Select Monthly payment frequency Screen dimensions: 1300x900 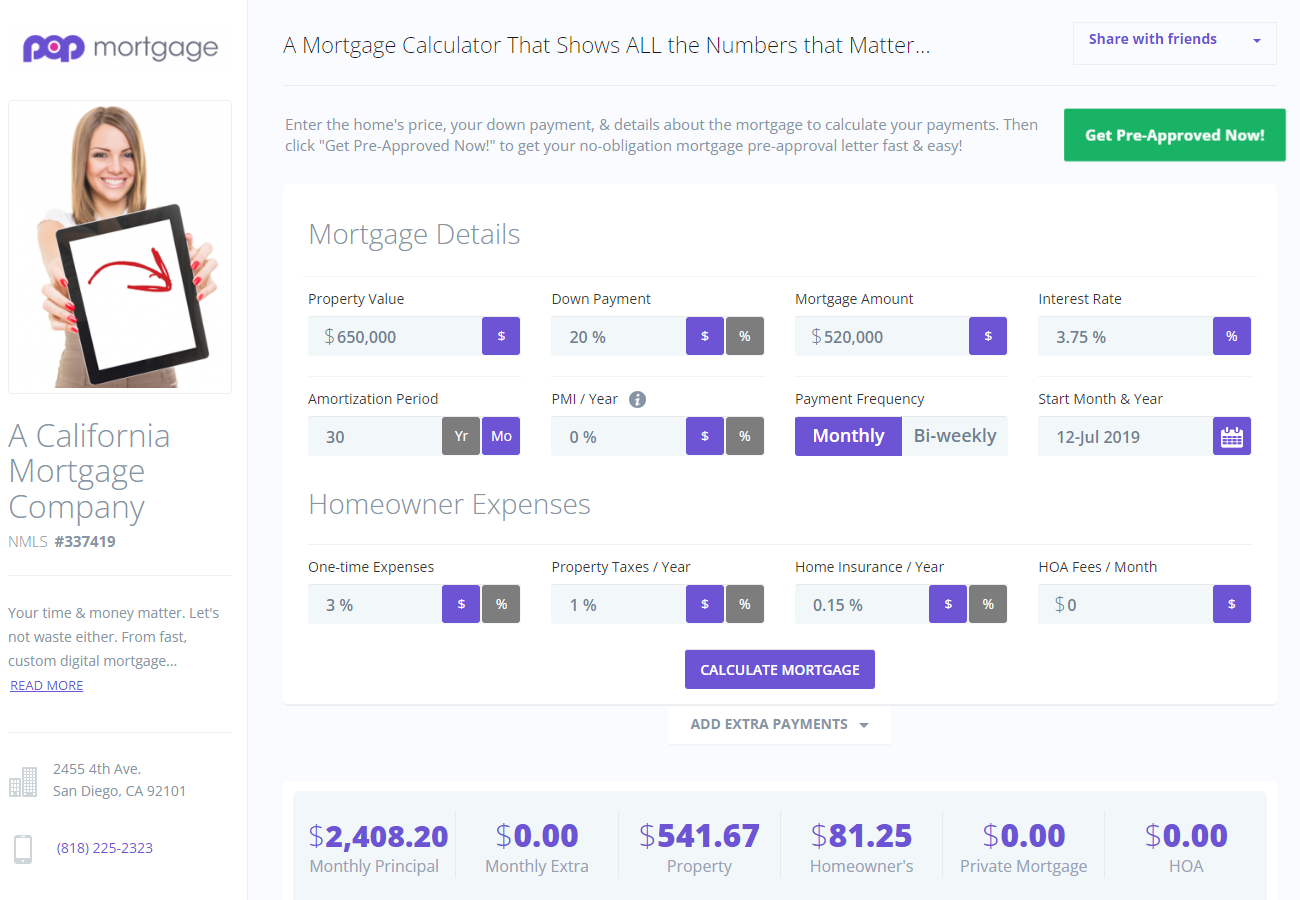click(849, 436)
